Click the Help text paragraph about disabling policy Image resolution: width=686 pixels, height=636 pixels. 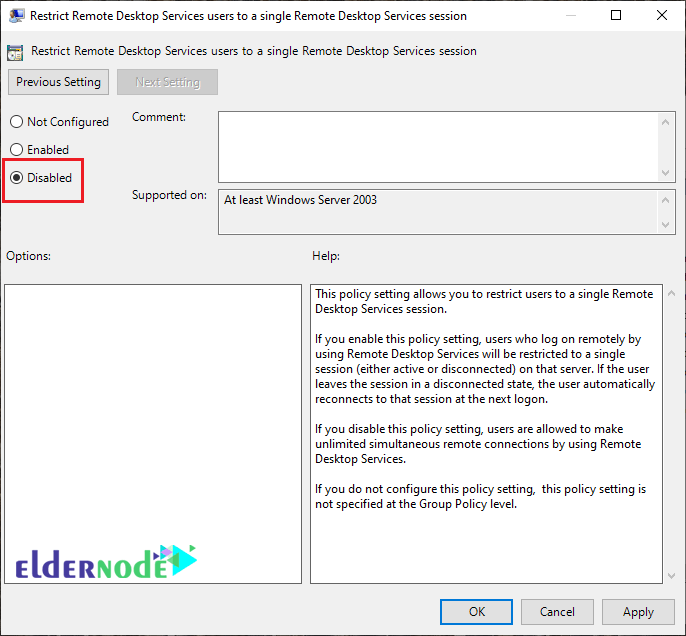click(478, 444)
